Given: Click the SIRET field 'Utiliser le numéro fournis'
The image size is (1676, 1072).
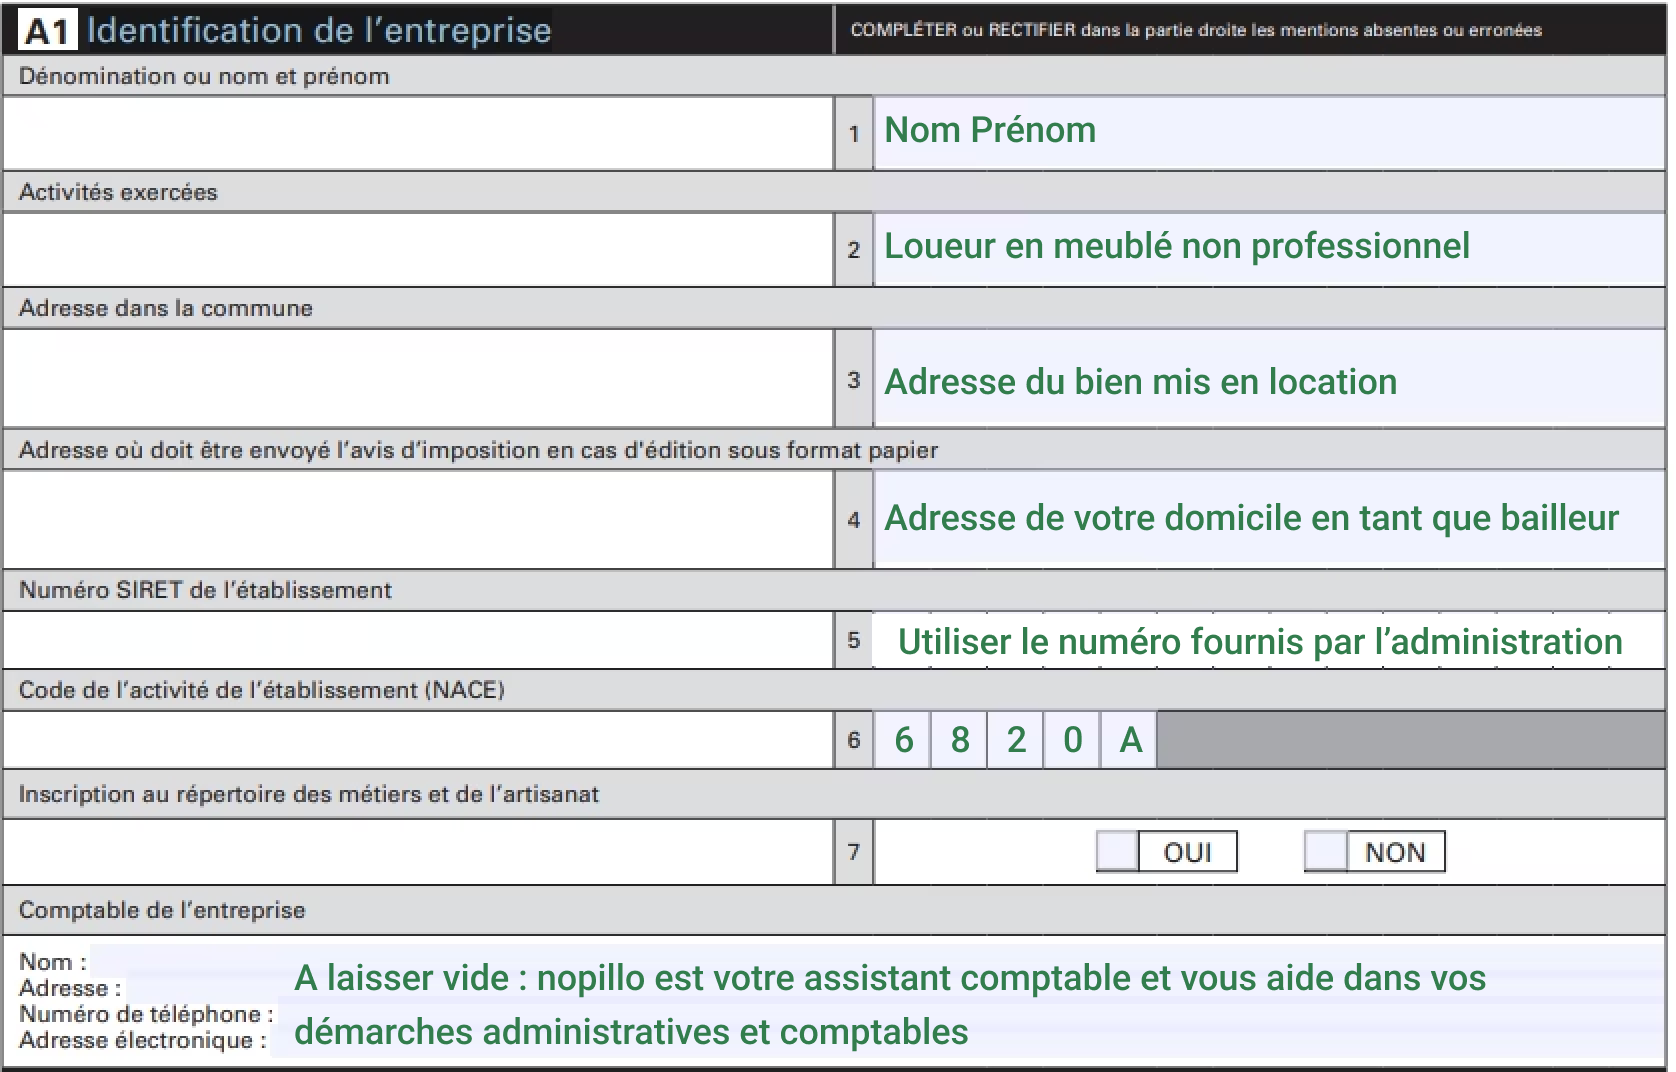Looking at the screenshot, I should click(1269, 640).
